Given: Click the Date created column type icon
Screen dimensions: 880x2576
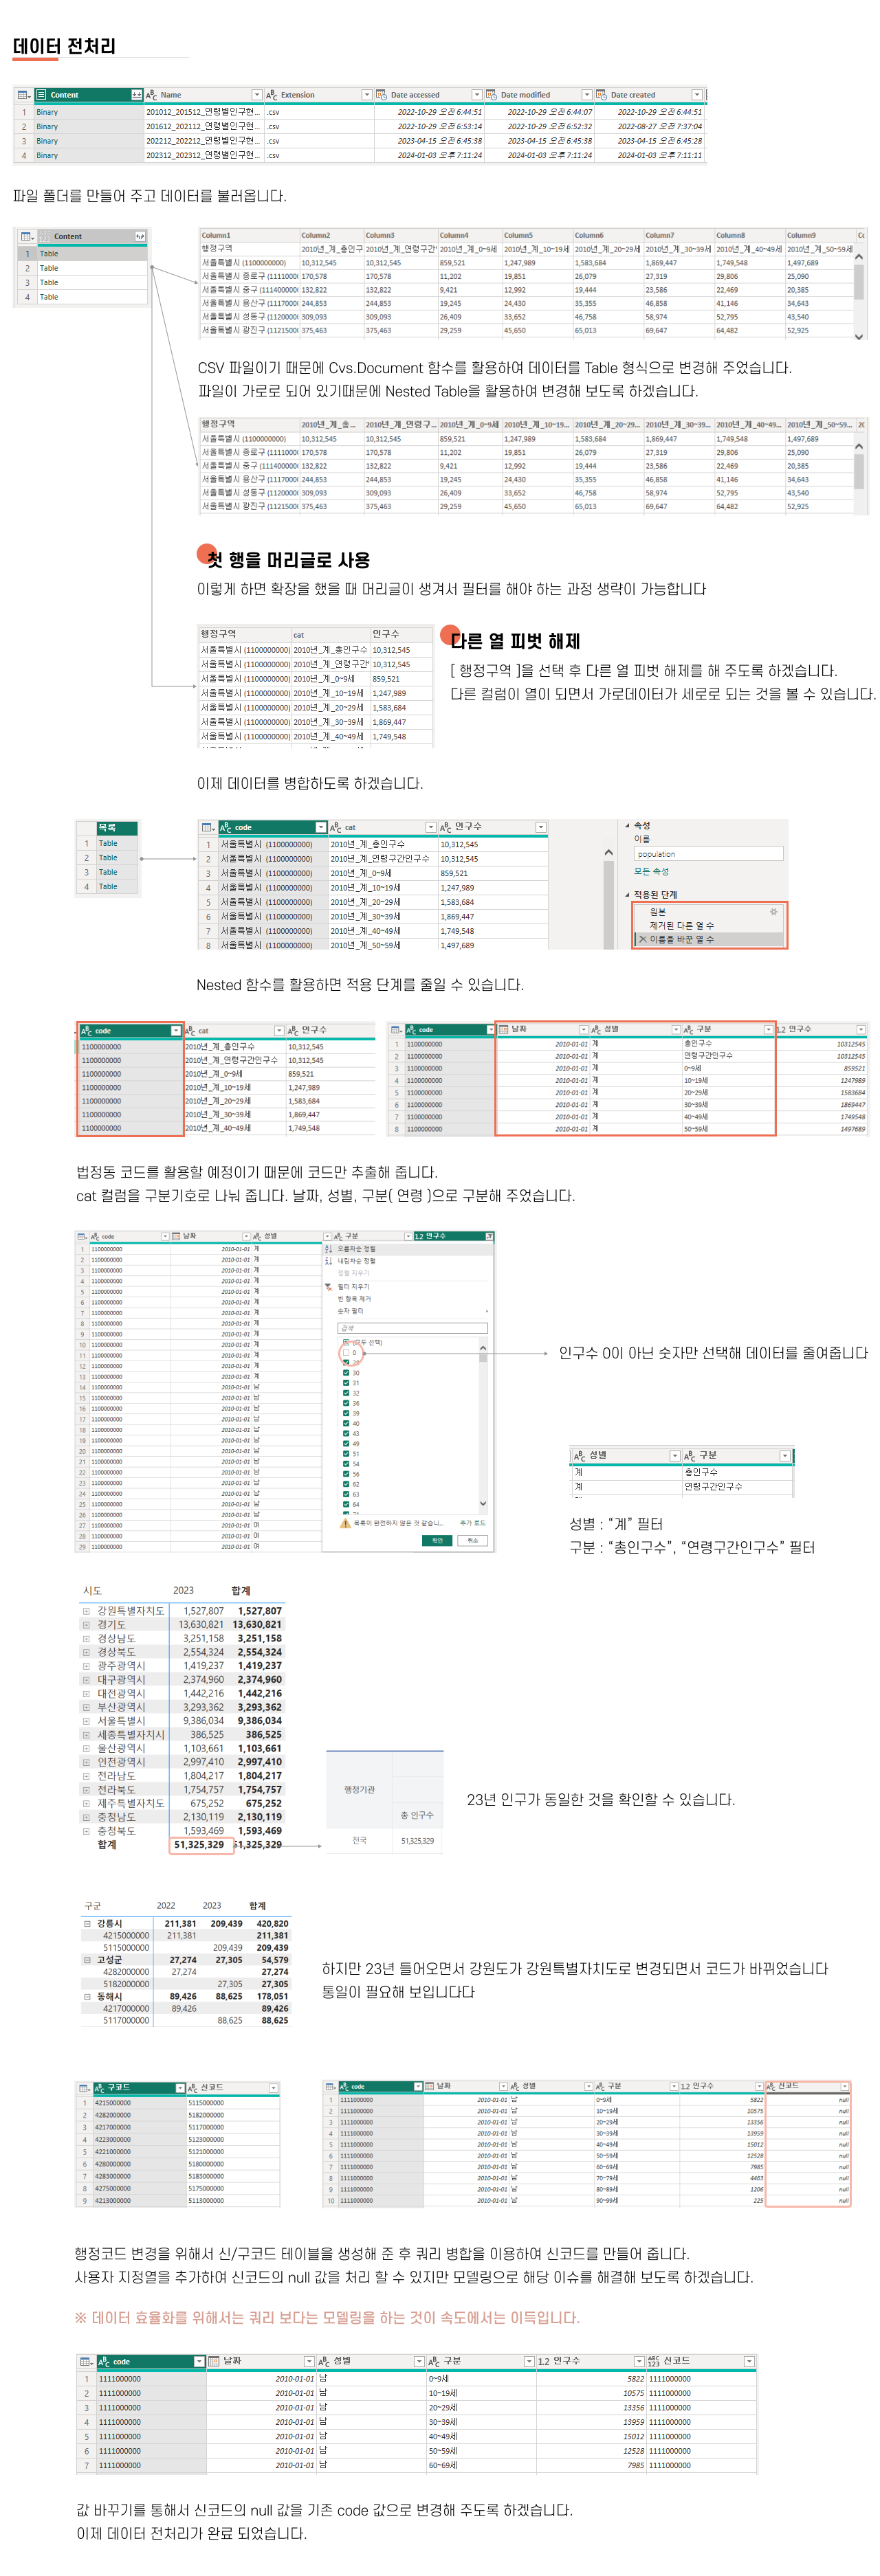Looking at the screenshot, I should (601, 95).
